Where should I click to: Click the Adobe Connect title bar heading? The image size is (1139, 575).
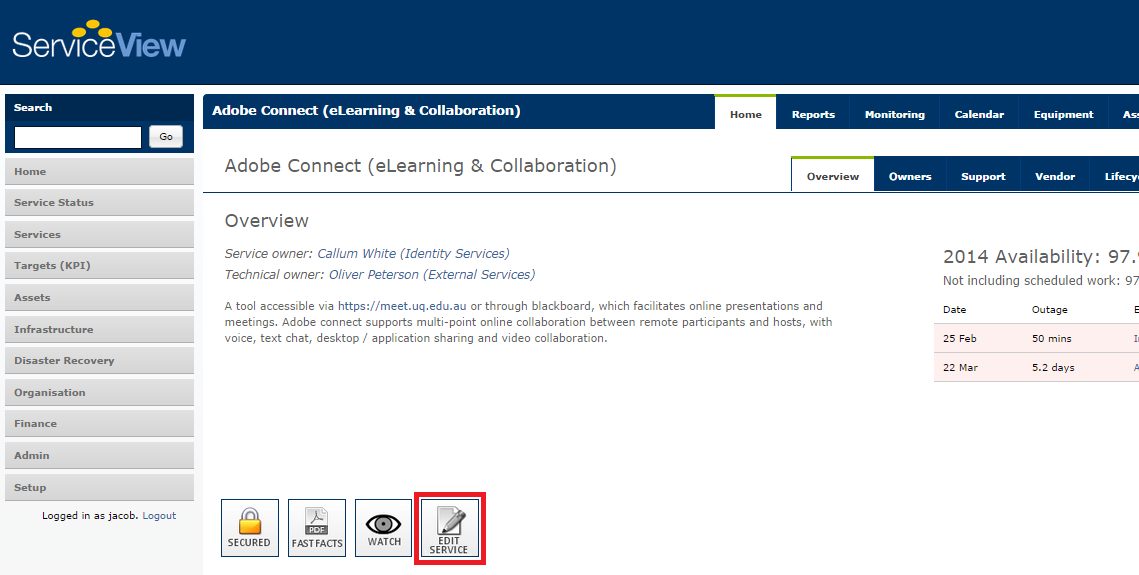pyautogui.click(x=366, y=110)
